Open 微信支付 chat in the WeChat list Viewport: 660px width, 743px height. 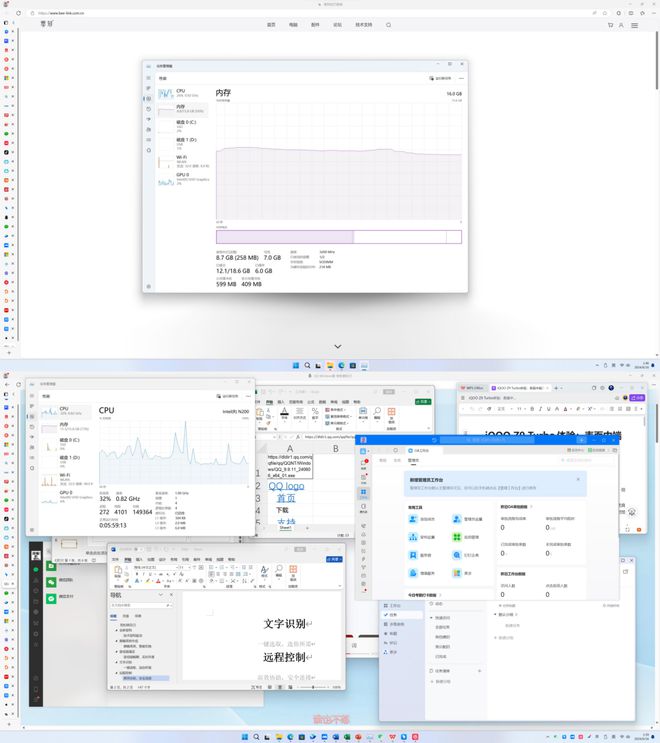pyautogui.click(x=66, y=597)
